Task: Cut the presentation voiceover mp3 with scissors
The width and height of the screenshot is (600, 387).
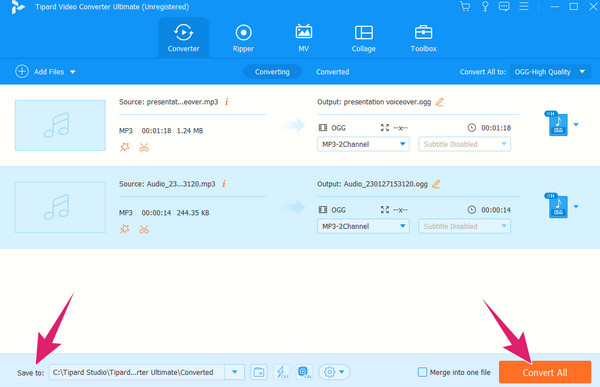Action: [144, 147]
